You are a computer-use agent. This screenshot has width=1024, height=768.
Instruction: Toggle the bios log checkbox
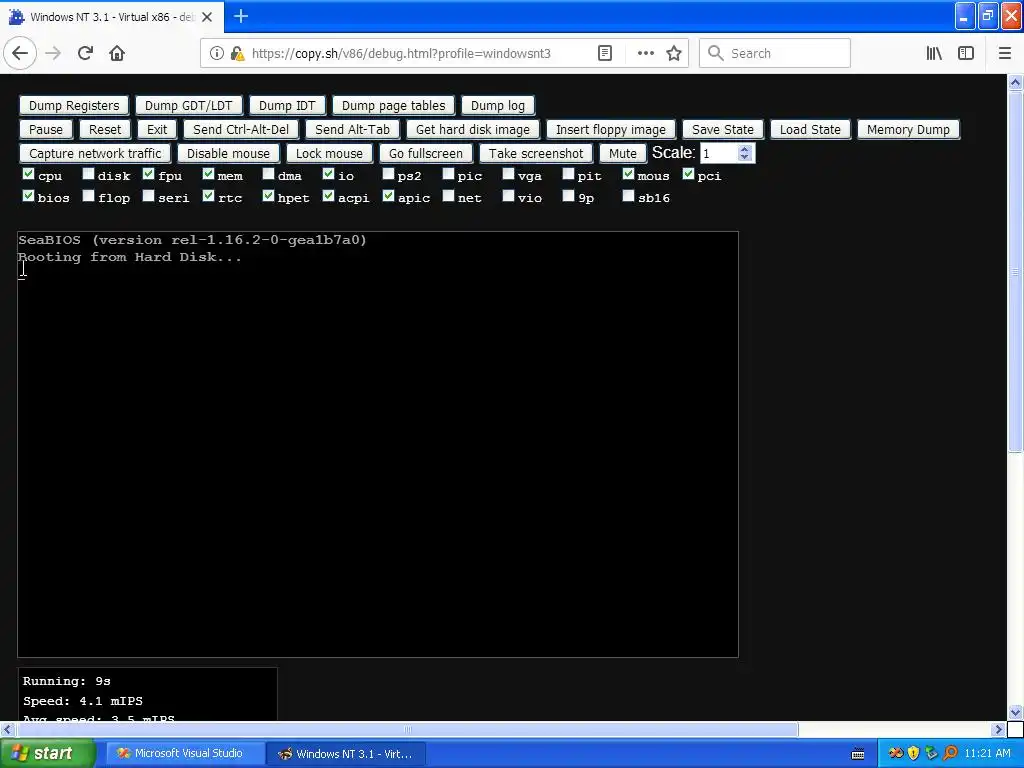(x=28, y=196)
